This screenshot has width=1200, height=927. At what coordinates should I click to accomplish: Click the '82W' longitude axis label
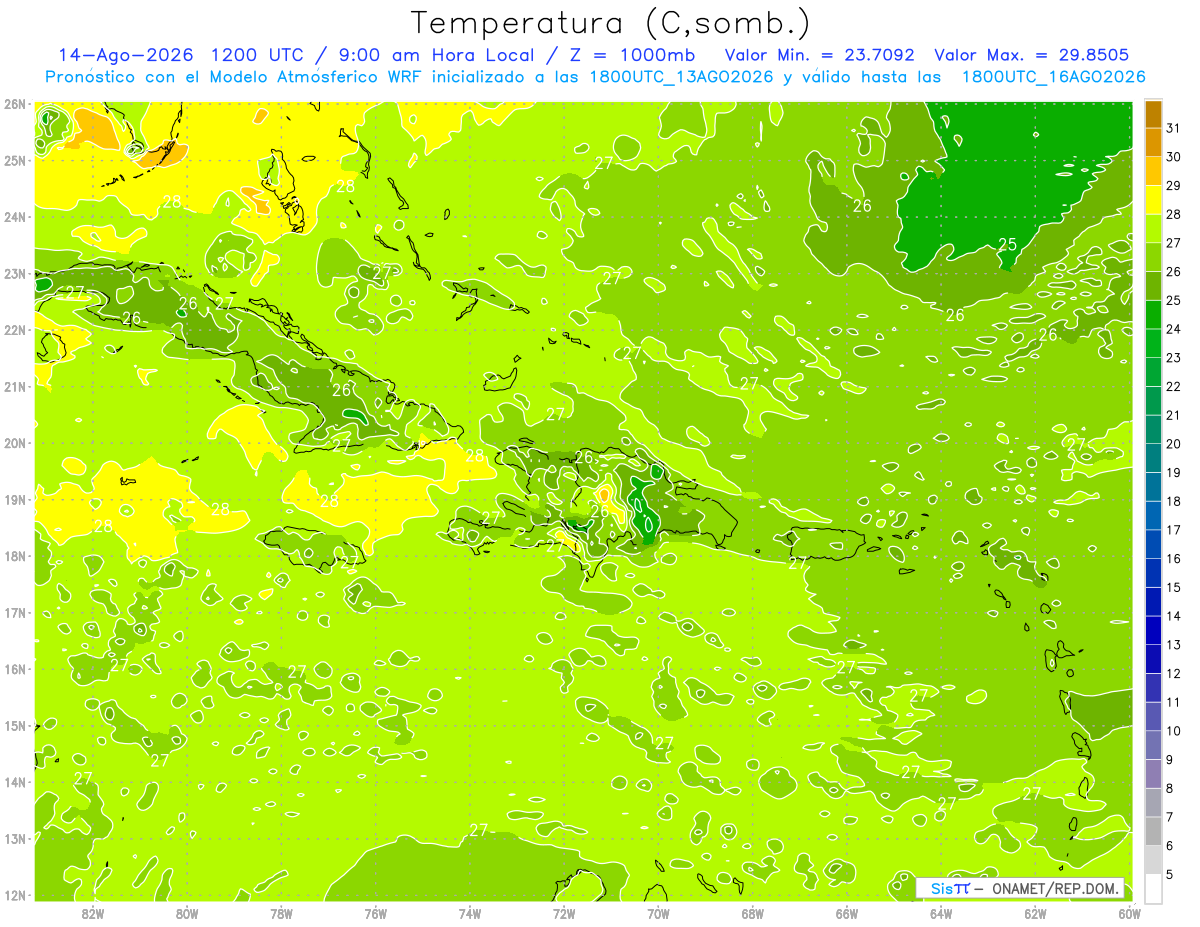point(93,913)
